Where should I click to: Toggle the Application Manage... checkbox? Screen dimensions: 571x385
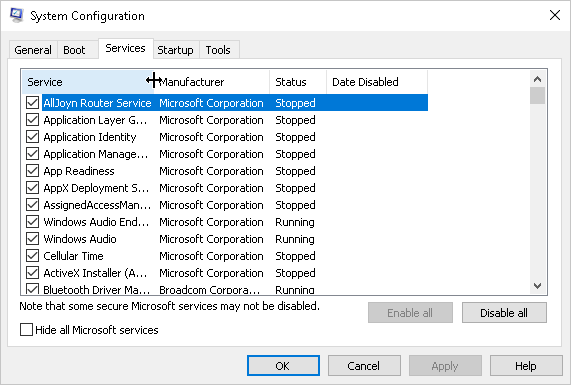click(x=32, y=154)
